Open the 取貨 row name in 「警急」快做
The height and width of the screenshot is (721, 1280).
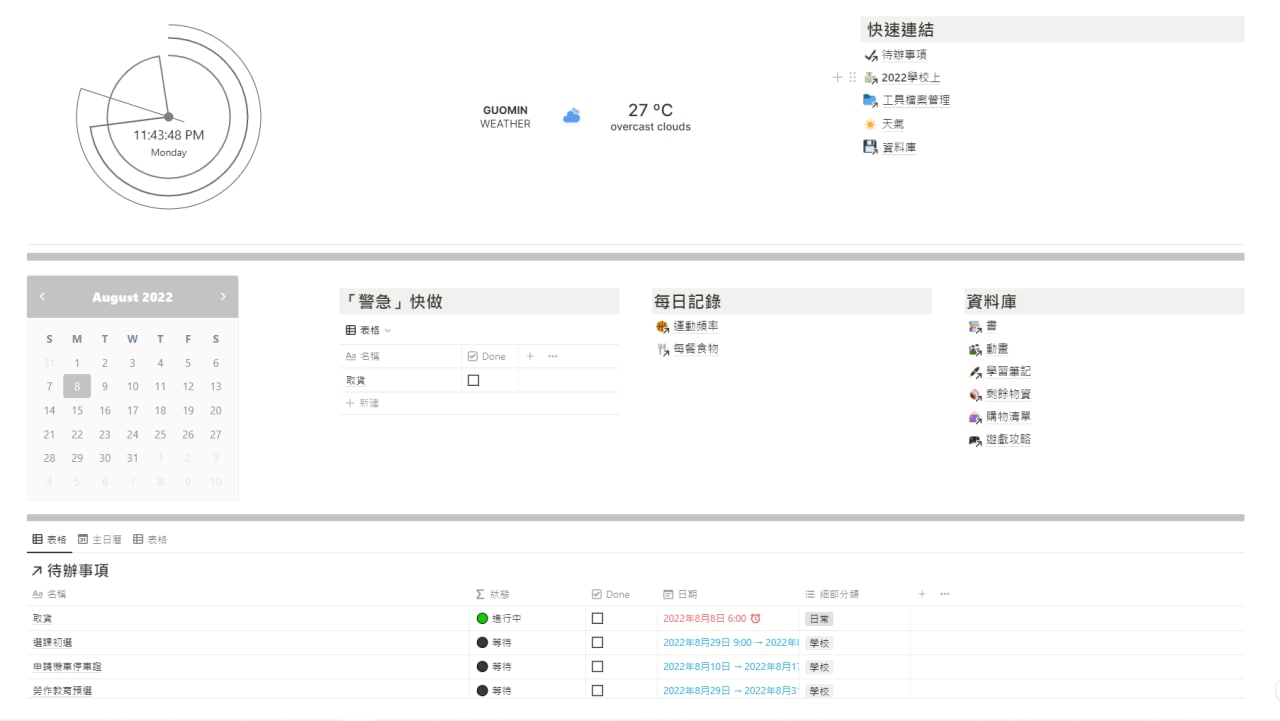coord(356,380)
